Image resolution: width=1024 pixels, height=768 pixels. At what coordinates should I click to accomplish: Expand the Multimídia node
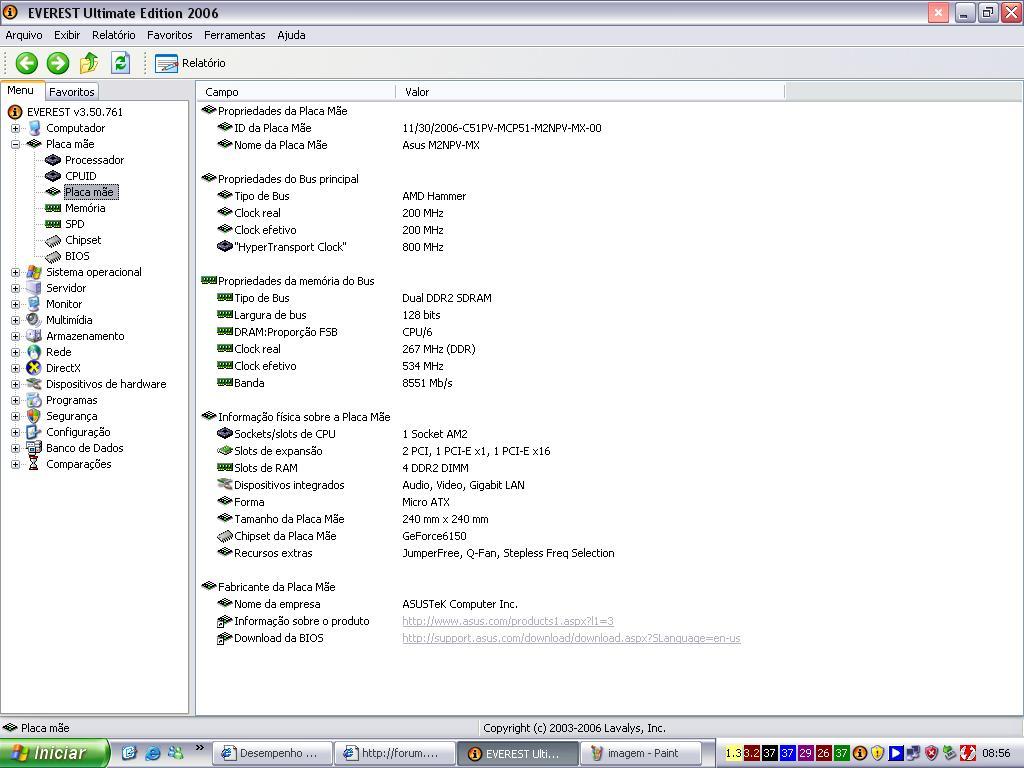pyautogui.click(x=16, y=321)
